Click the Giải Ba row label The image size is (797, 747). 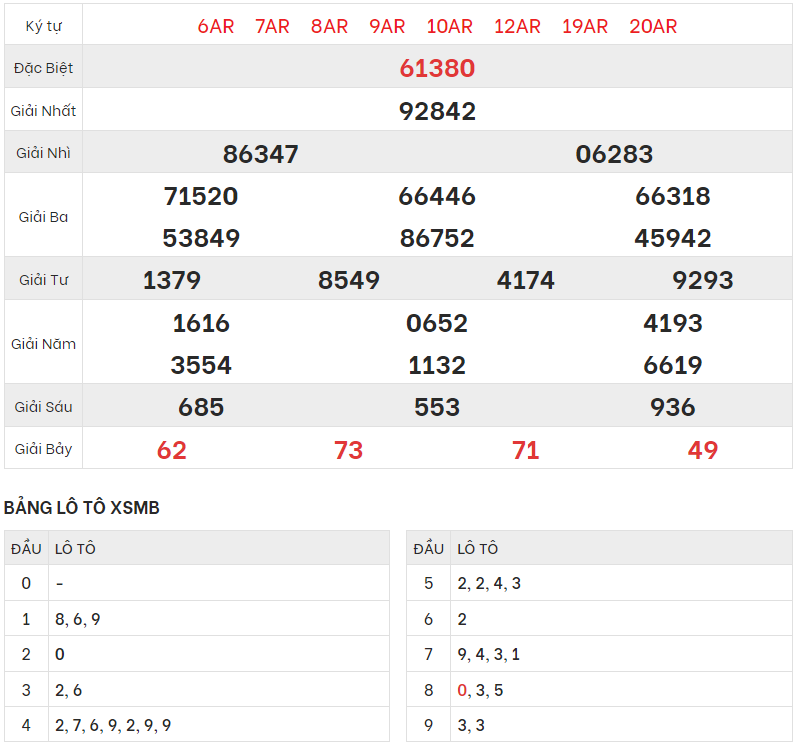[x=43, y=217]
